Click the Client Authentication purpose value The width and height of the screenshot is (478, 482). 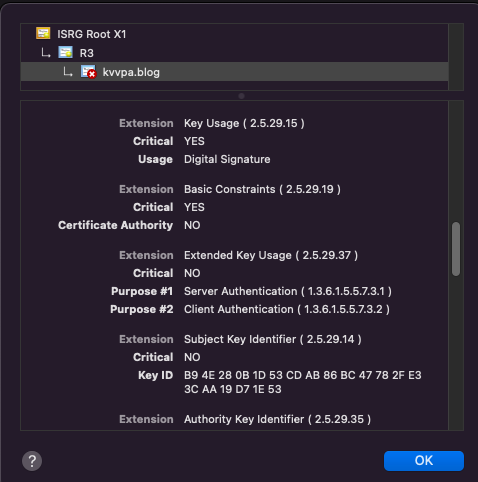coord(287,309)
